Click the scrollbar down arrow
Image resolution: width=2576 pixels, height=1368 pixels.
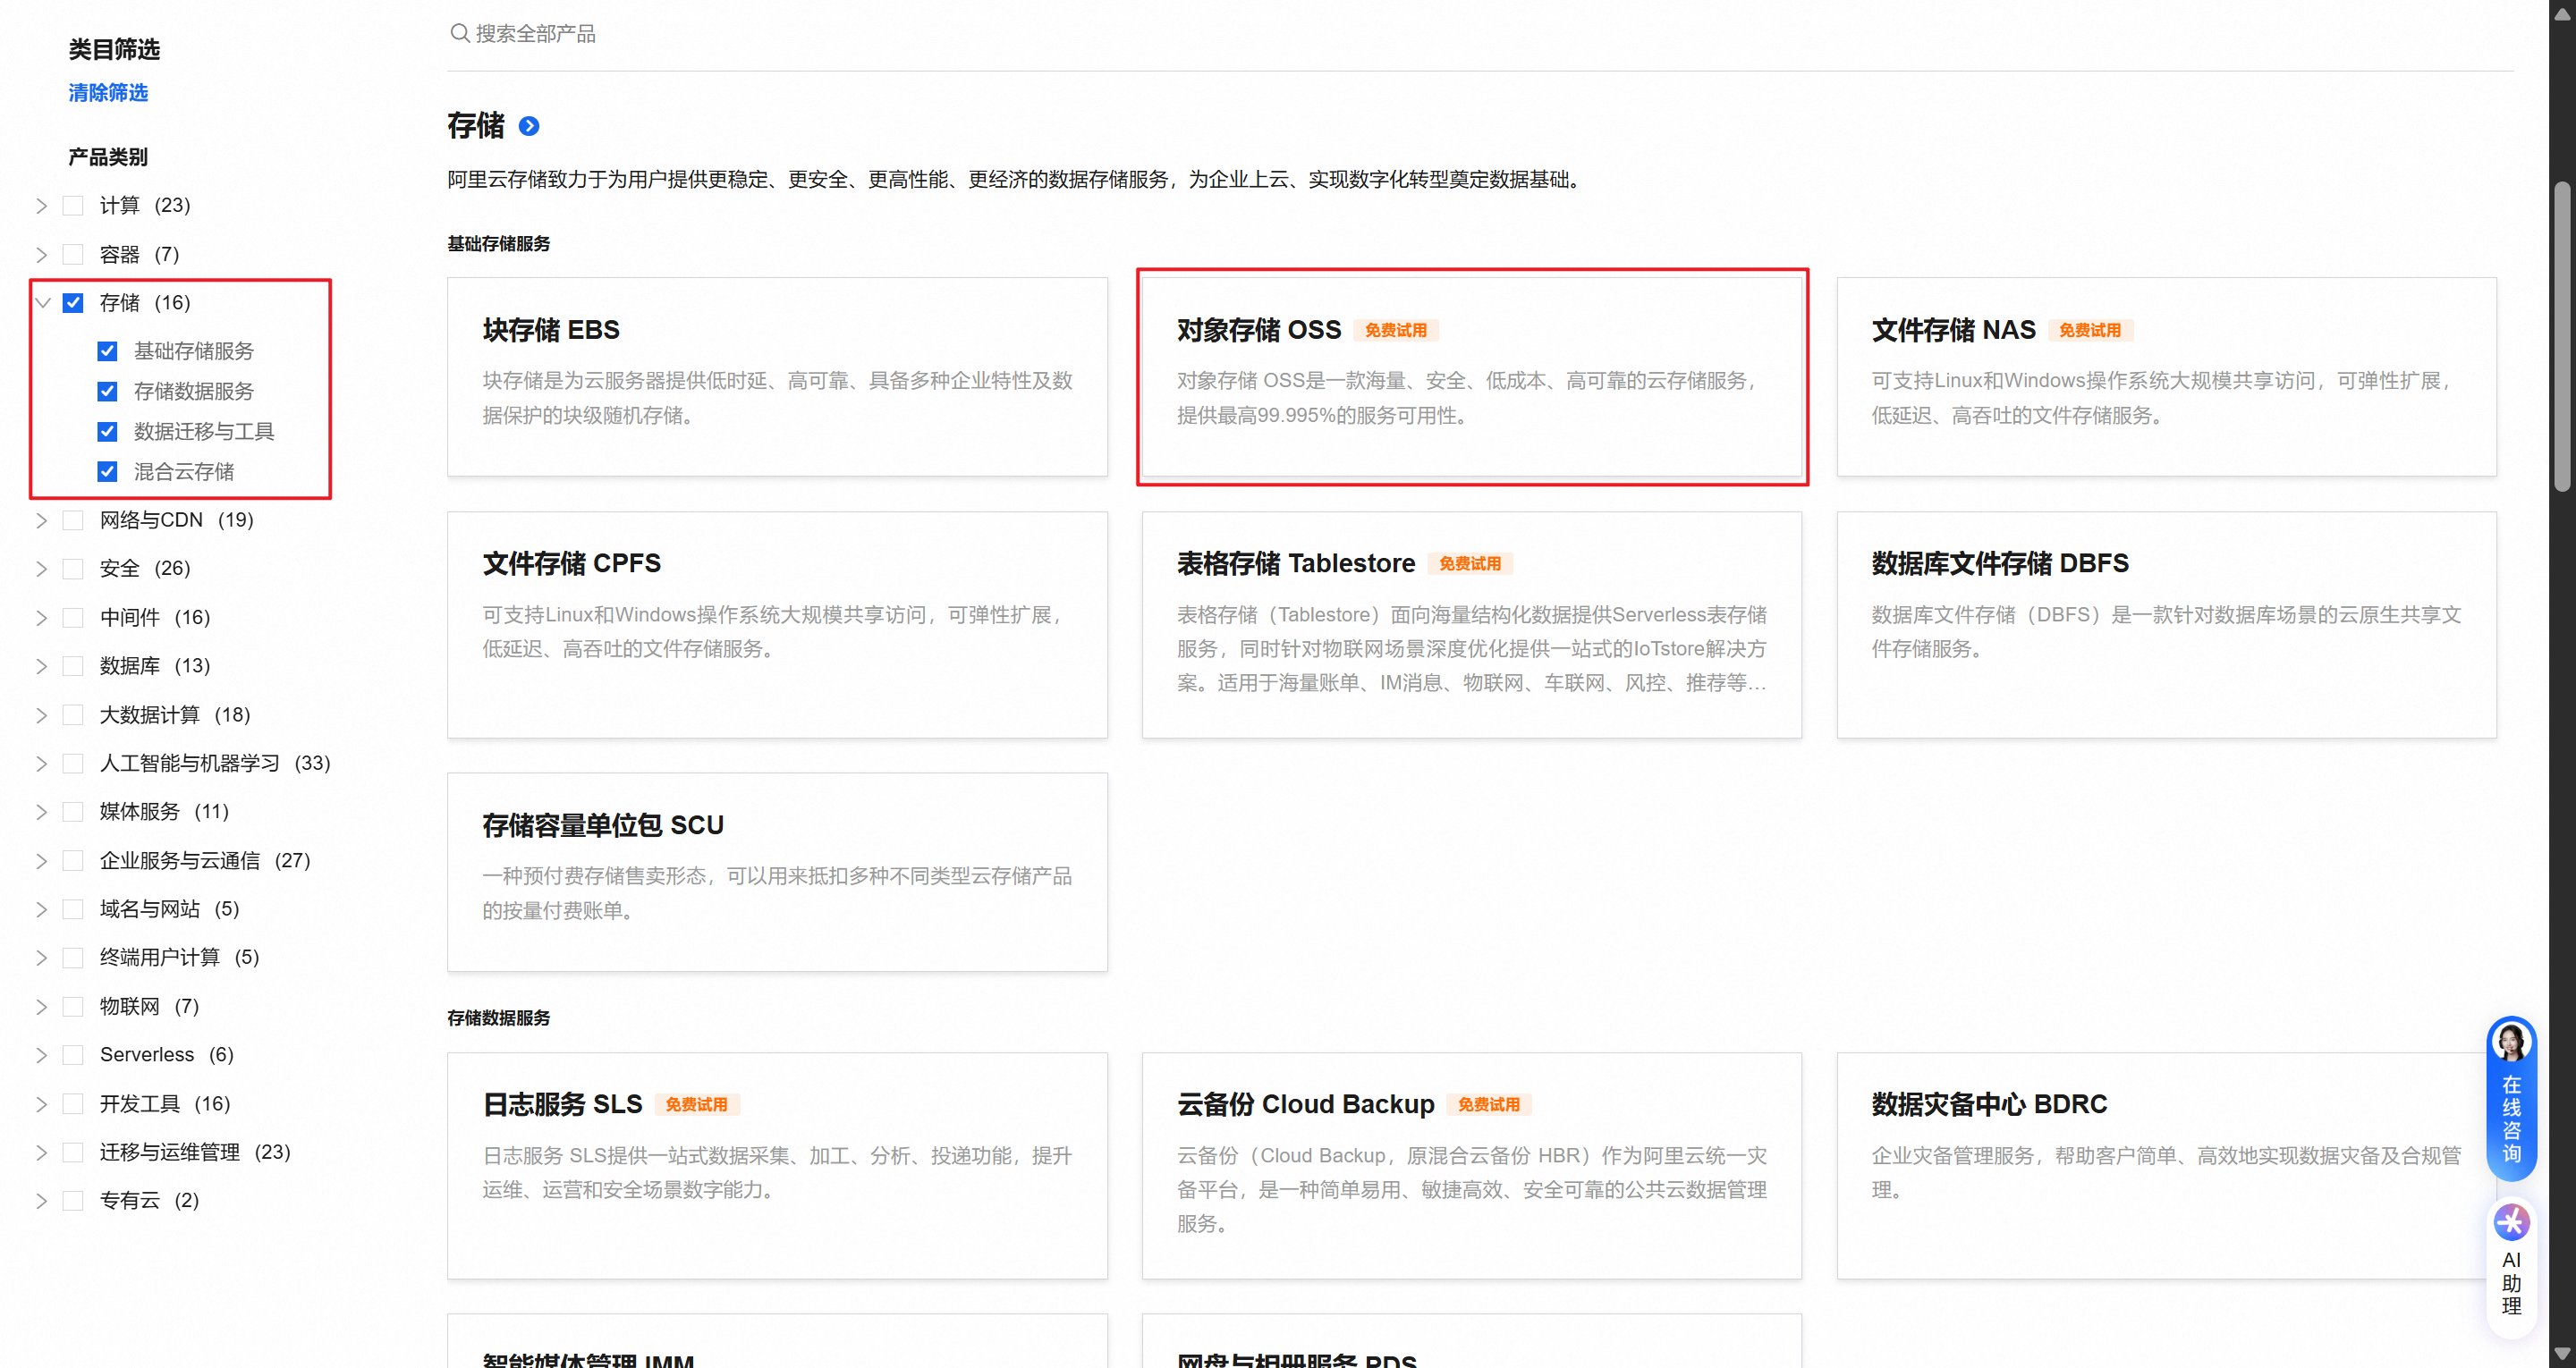coord(2562,1354)
